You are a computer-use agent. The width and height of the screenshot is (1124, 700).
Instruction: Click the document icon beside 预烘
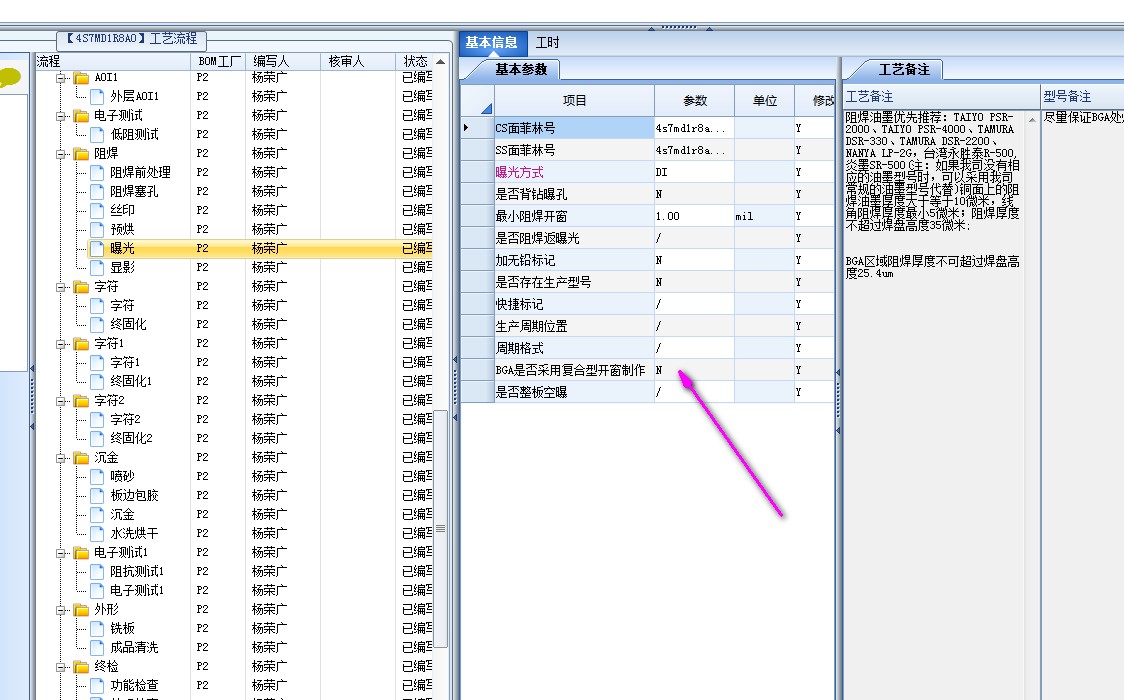(97, 229)
